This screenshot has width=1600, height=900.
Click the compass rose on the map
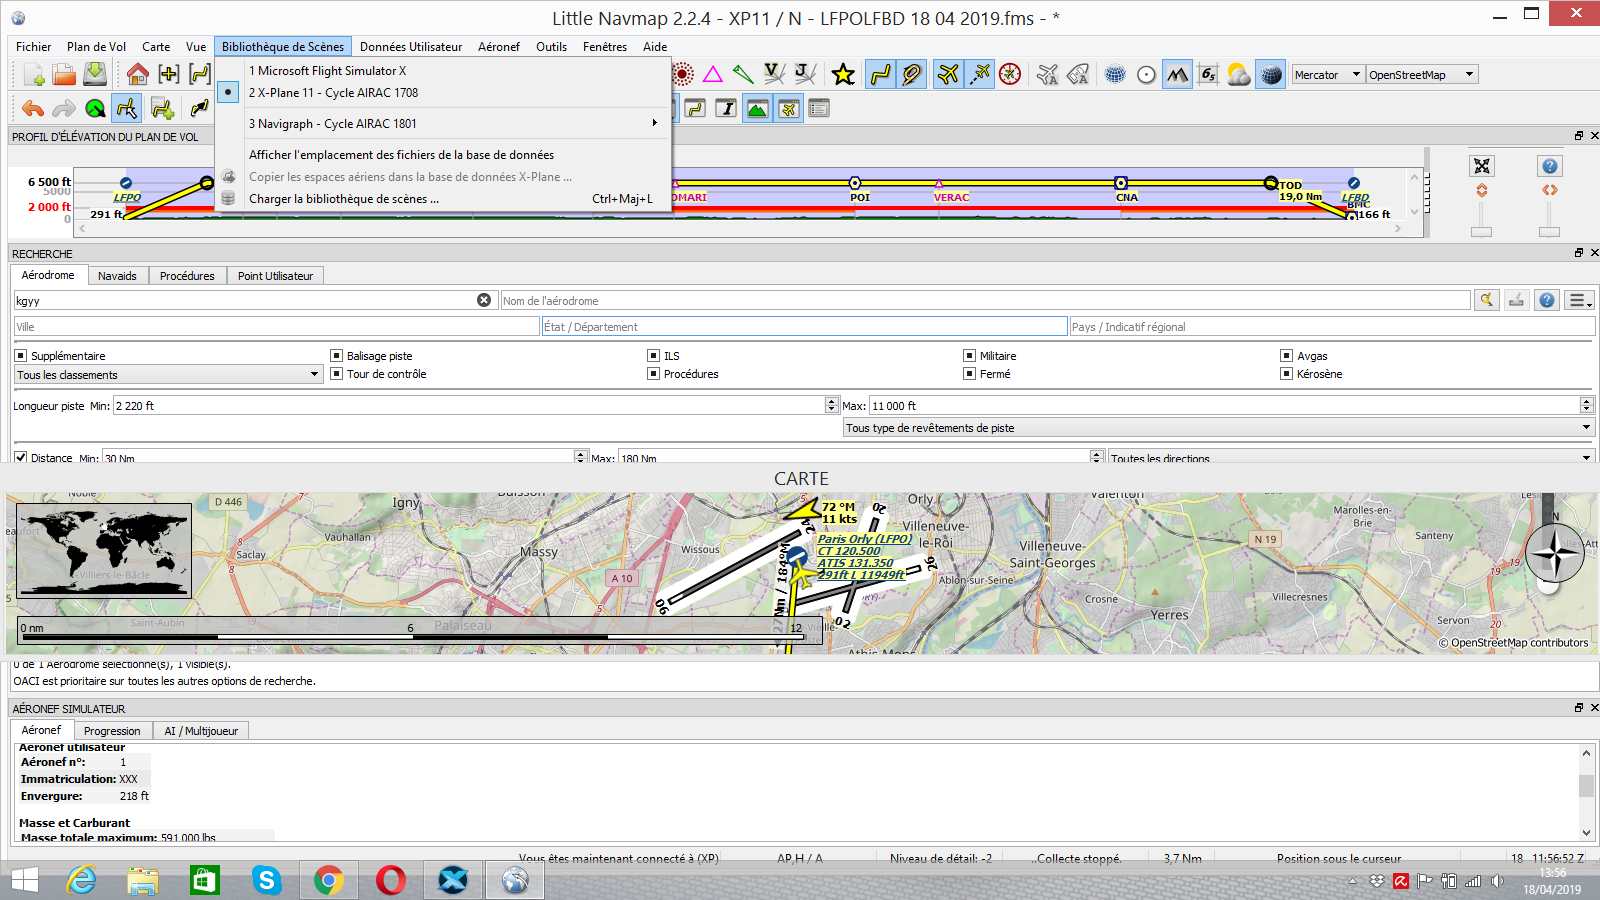(1554, 553)
